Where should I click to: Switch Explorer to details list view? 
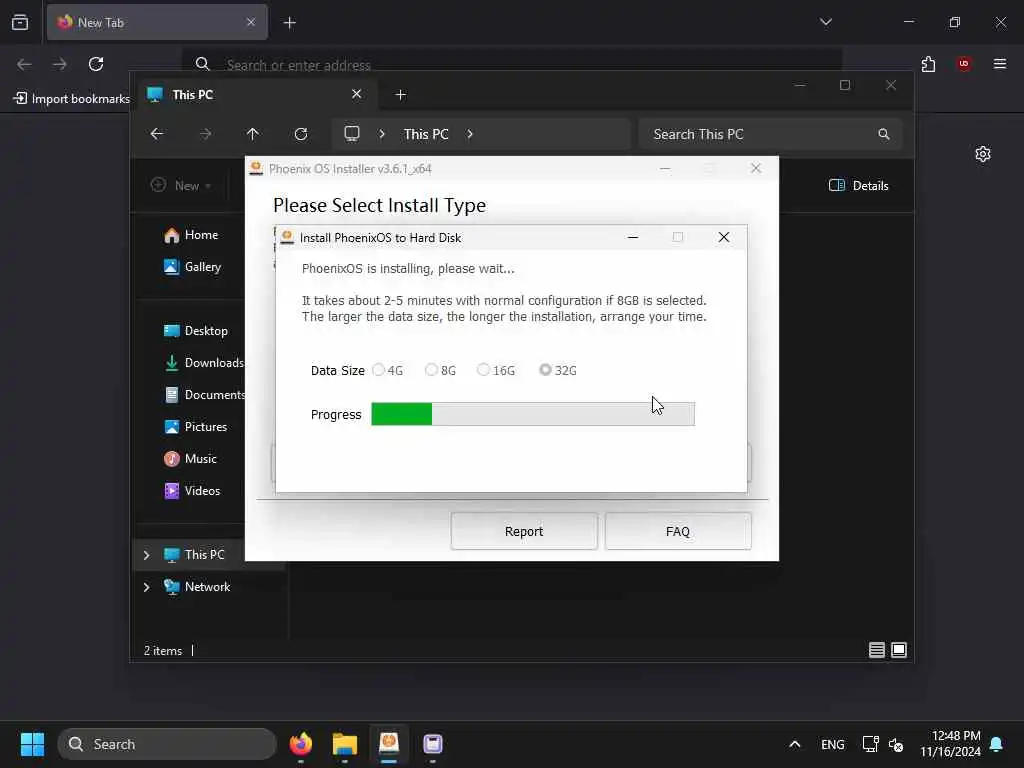click(x=876, y=650)
